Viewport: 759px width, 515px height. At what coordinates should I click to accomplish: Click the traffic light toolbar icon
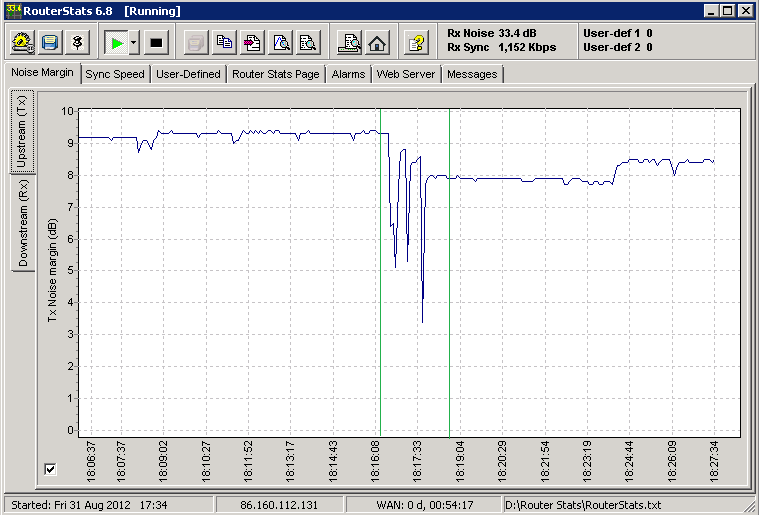coord(78,43)
